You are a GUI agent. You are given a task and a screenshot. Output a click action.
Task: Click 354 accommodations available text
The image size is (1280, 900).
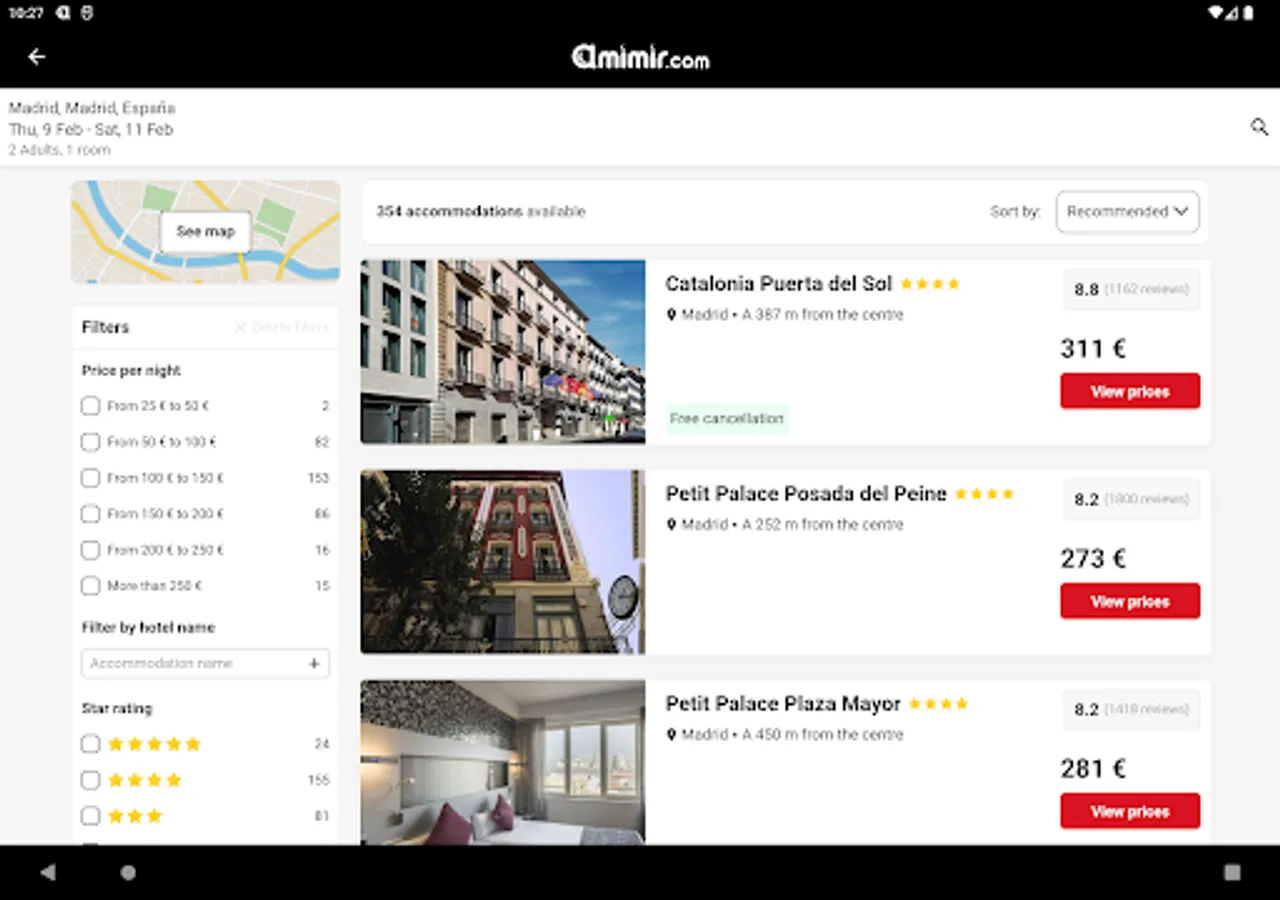tap(481, 212)
